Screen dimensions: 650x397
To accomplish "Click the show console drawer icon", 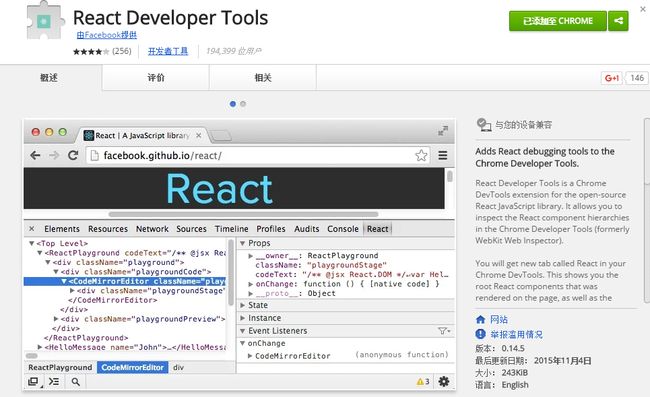I will (x=54, y=382).
